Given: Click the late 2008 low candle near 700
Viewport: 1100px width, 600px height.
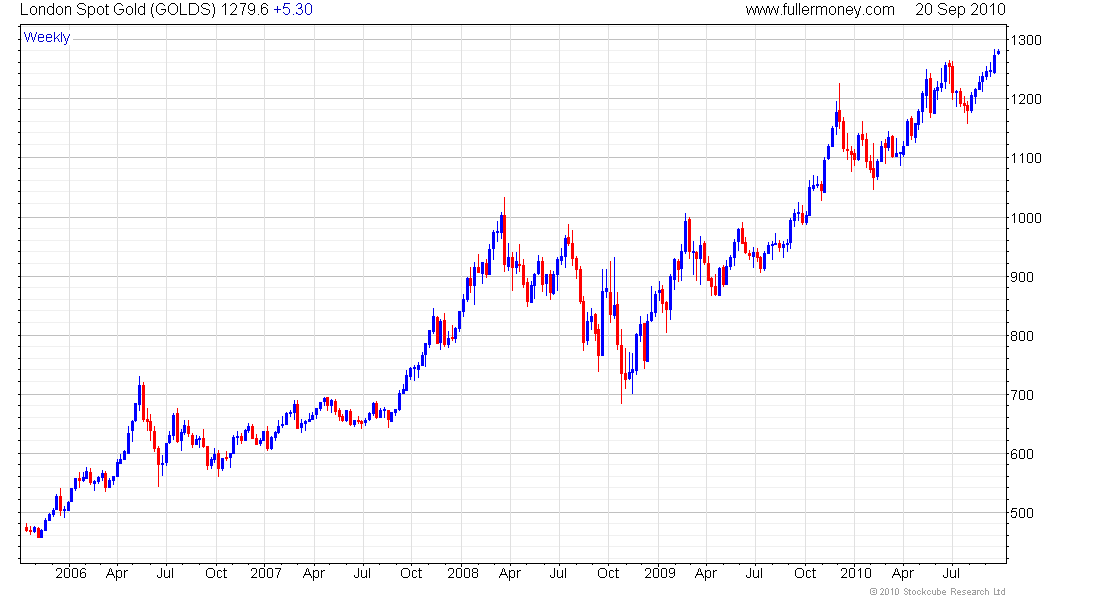Looking at the screenshot, I should (622, 365).
